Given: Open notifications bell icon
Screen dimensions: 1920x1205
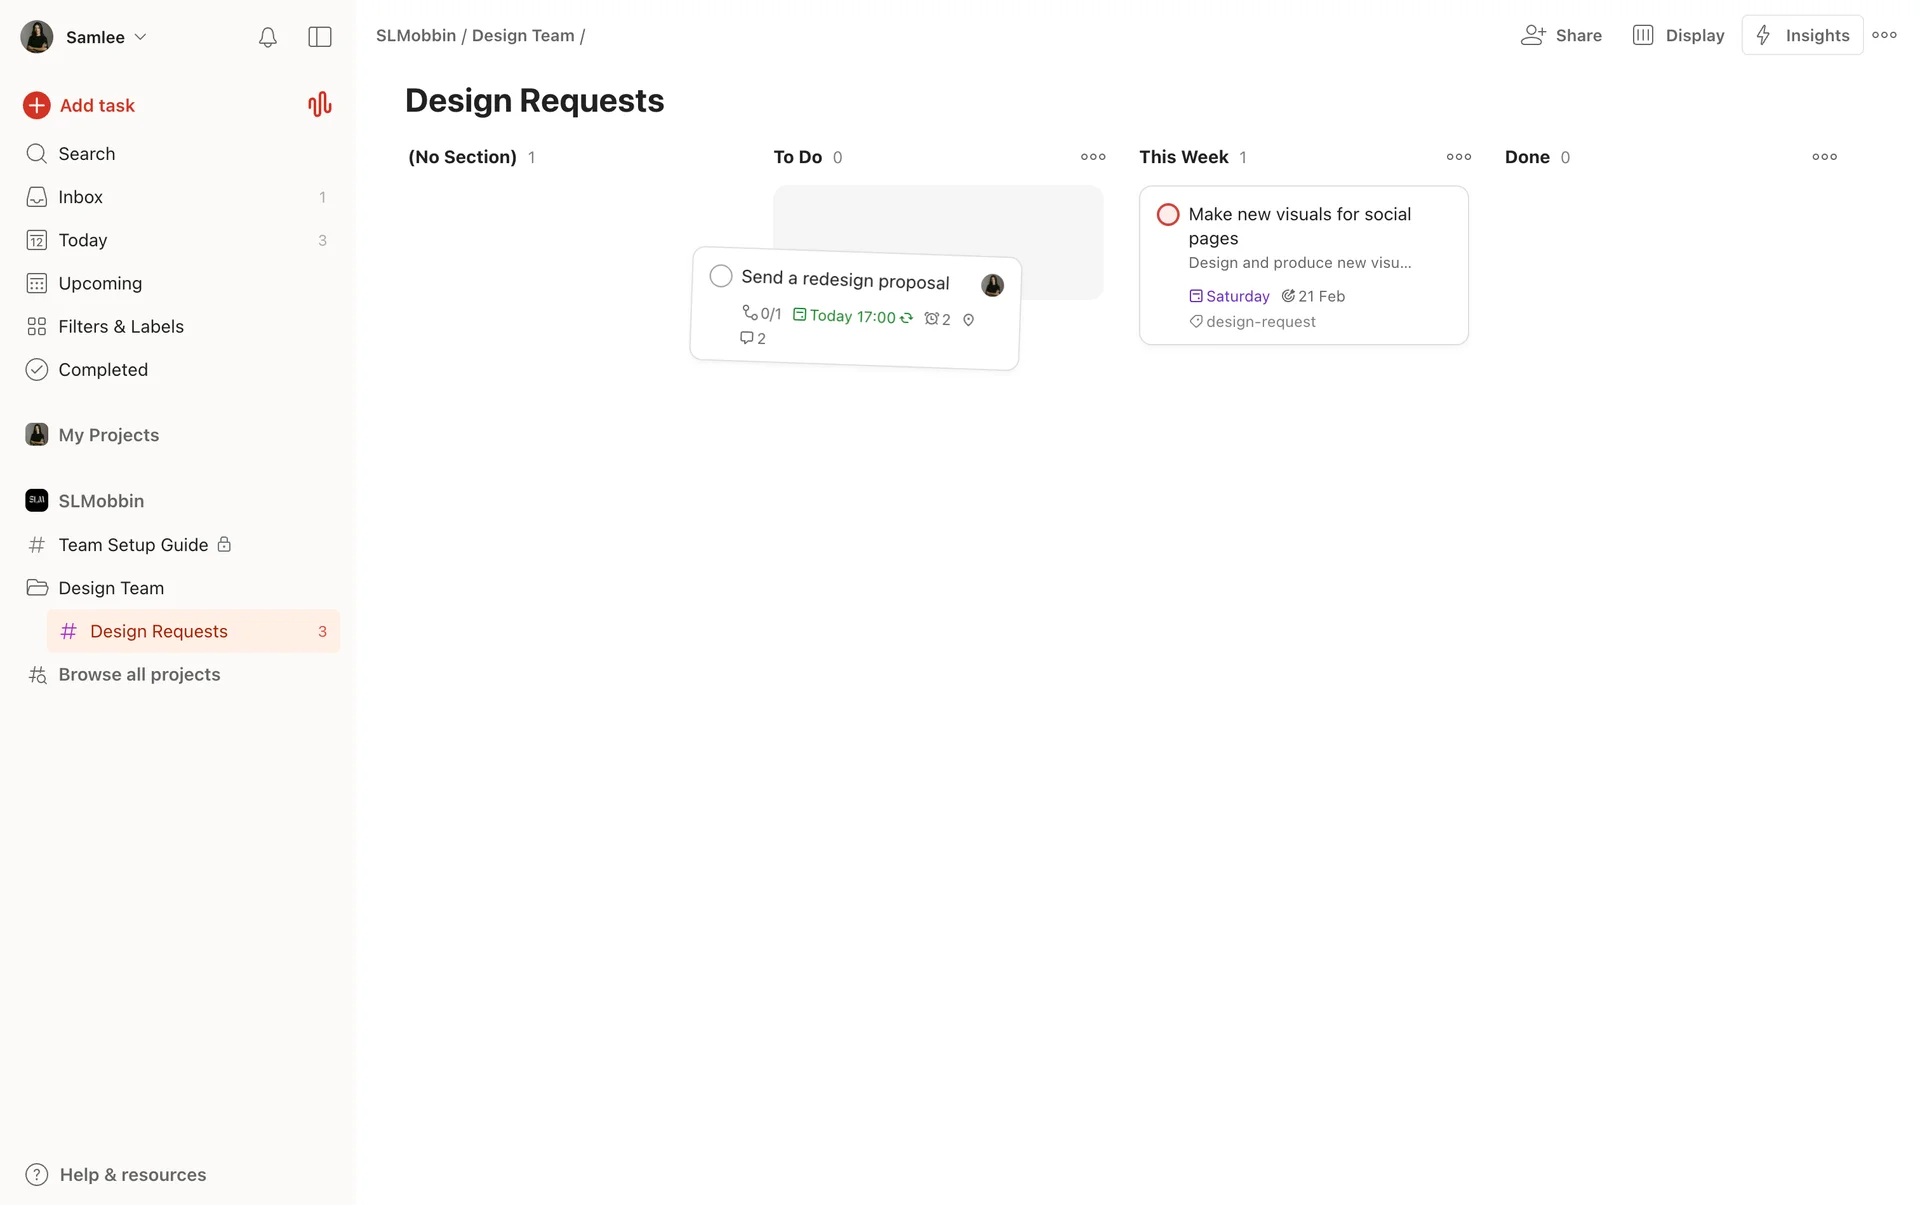Looking at the screenshot, I should [267, 37].
